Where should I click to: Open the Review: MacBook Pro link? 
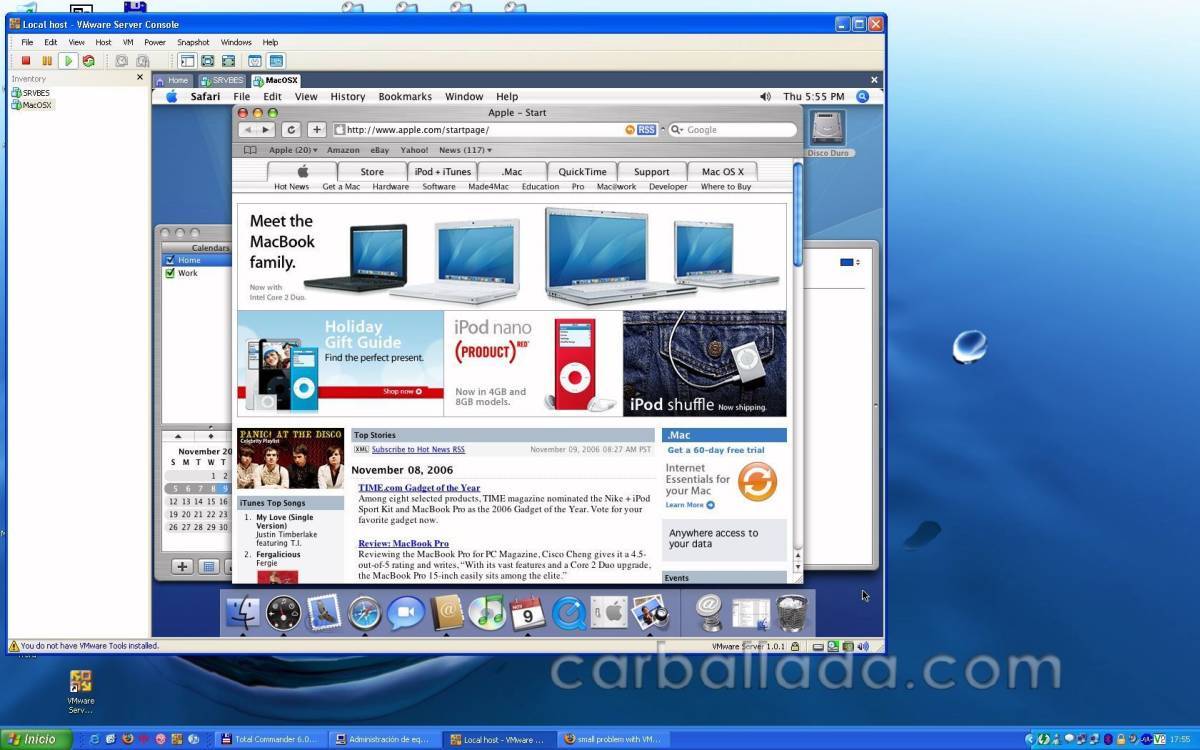[403, 543]
